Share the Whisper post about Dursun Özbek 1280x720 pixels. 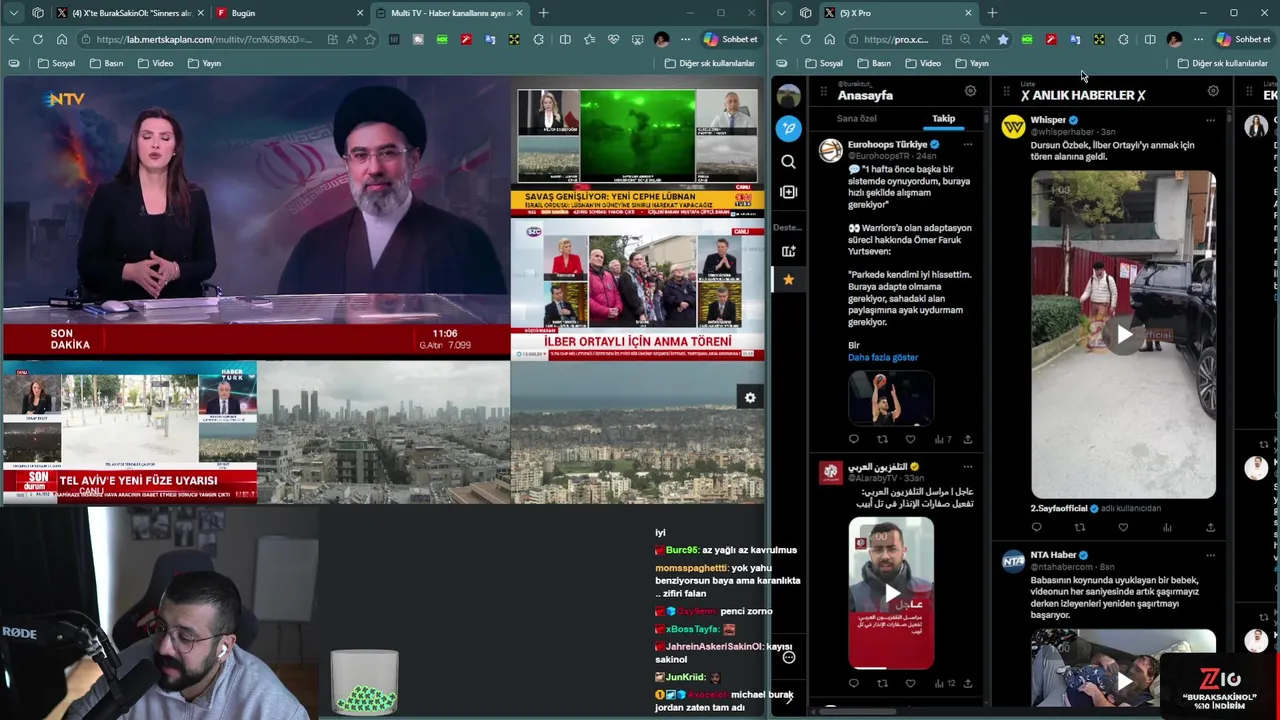tap(1210, 528)
